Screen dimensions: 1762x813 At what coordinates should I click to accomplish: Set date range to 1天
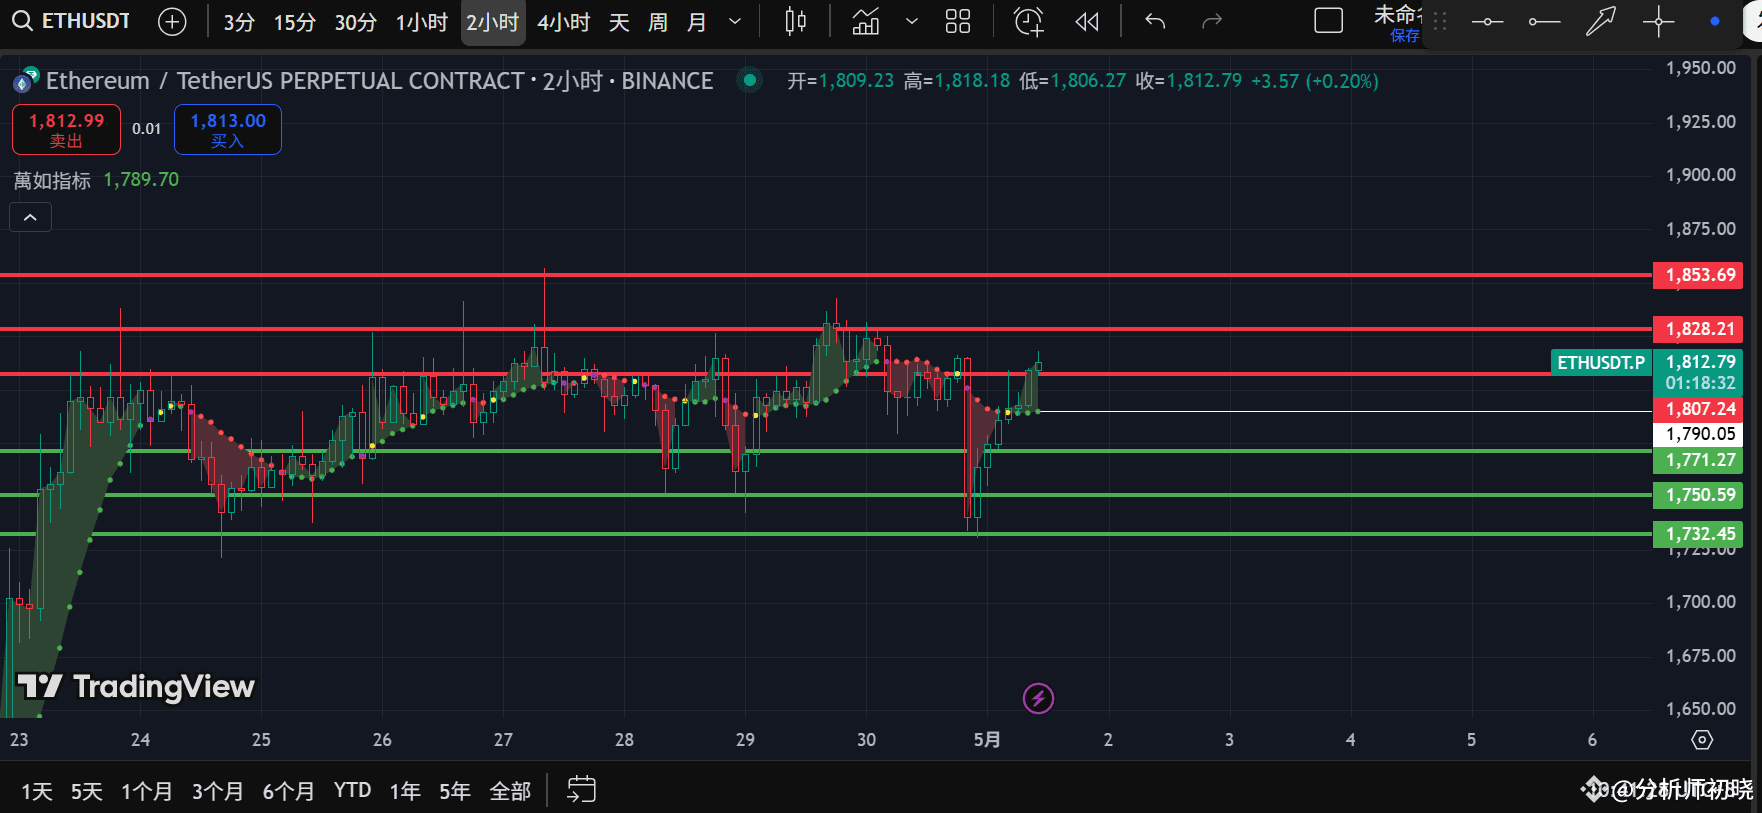[x=37, y=791]
